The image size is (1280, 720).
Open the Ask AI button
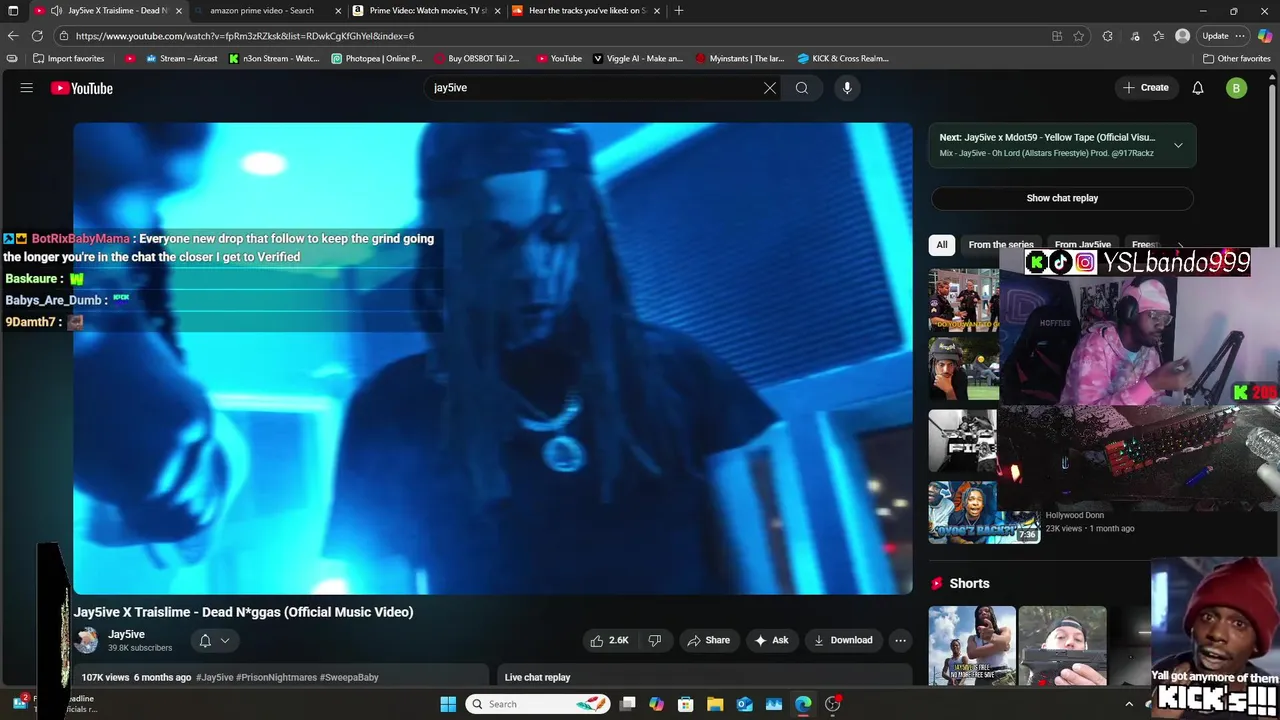(771, 640)
